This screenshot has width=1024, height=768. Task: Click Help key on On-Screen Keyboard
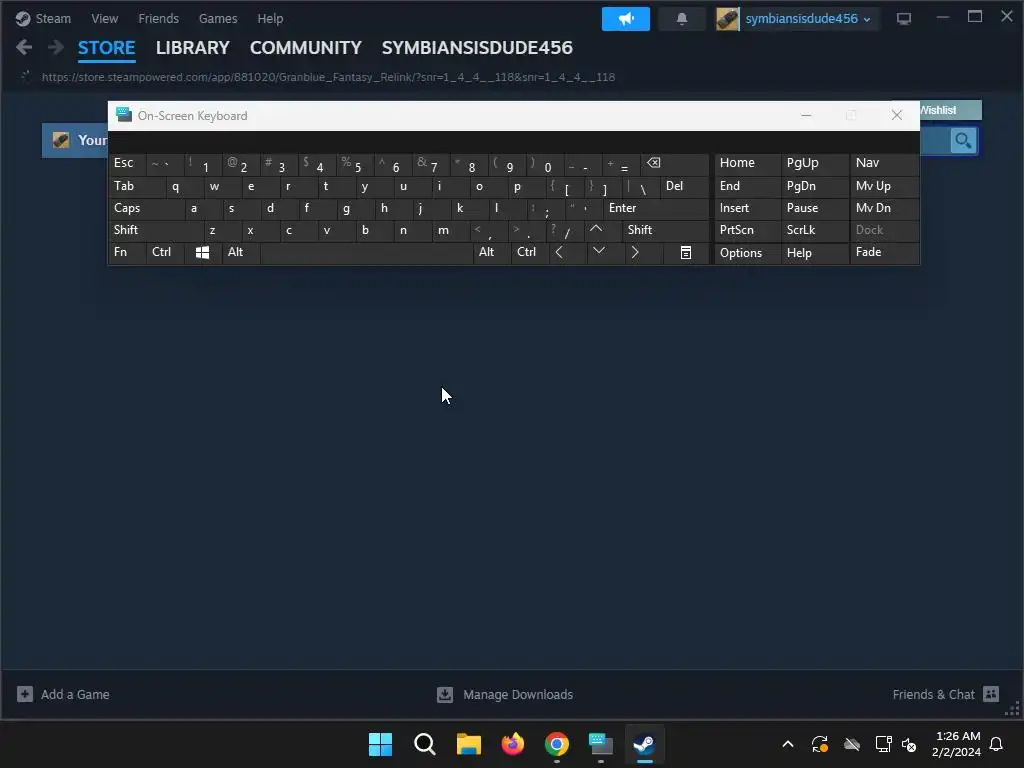(x=814, y=253)
